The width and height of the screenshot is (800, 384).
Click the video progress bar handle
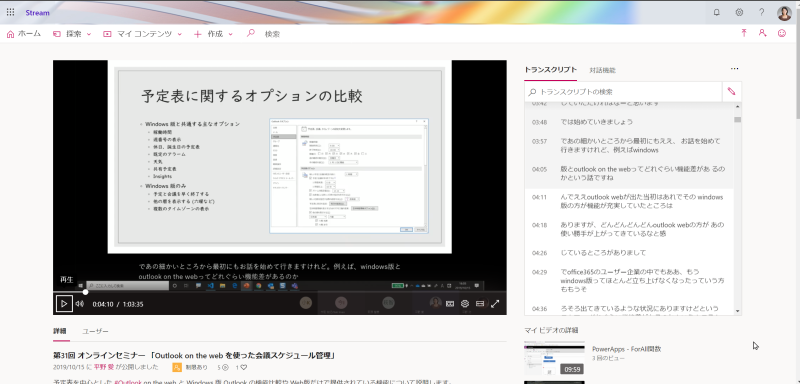coord(85,292)
